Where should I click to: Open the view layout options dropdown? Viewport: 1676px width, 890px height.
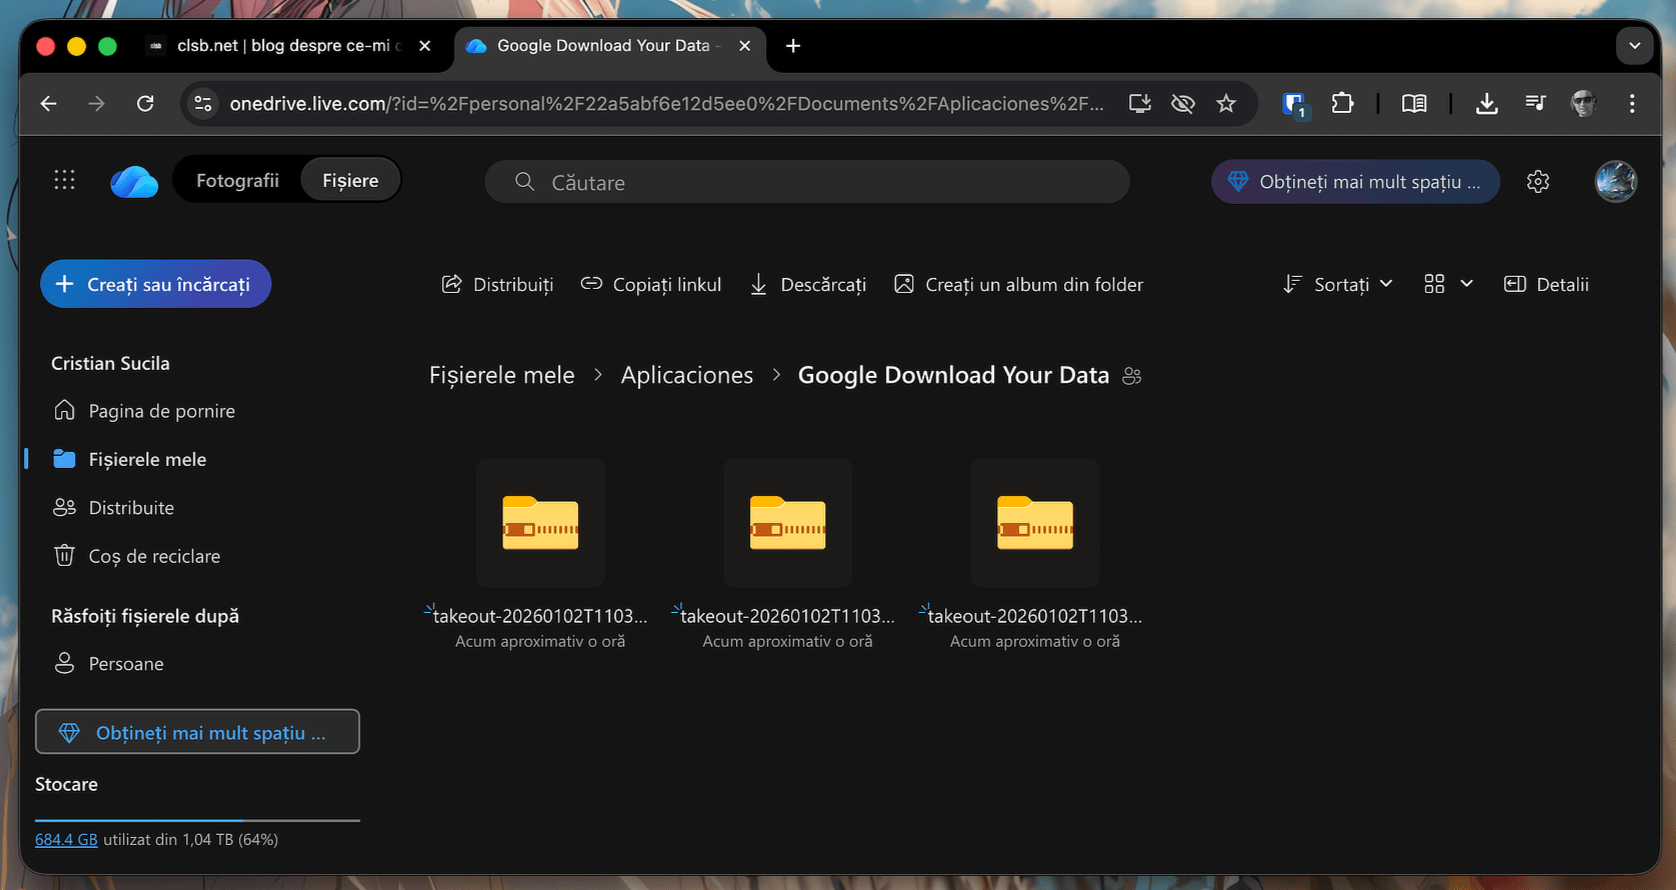tap(1448, 285)
